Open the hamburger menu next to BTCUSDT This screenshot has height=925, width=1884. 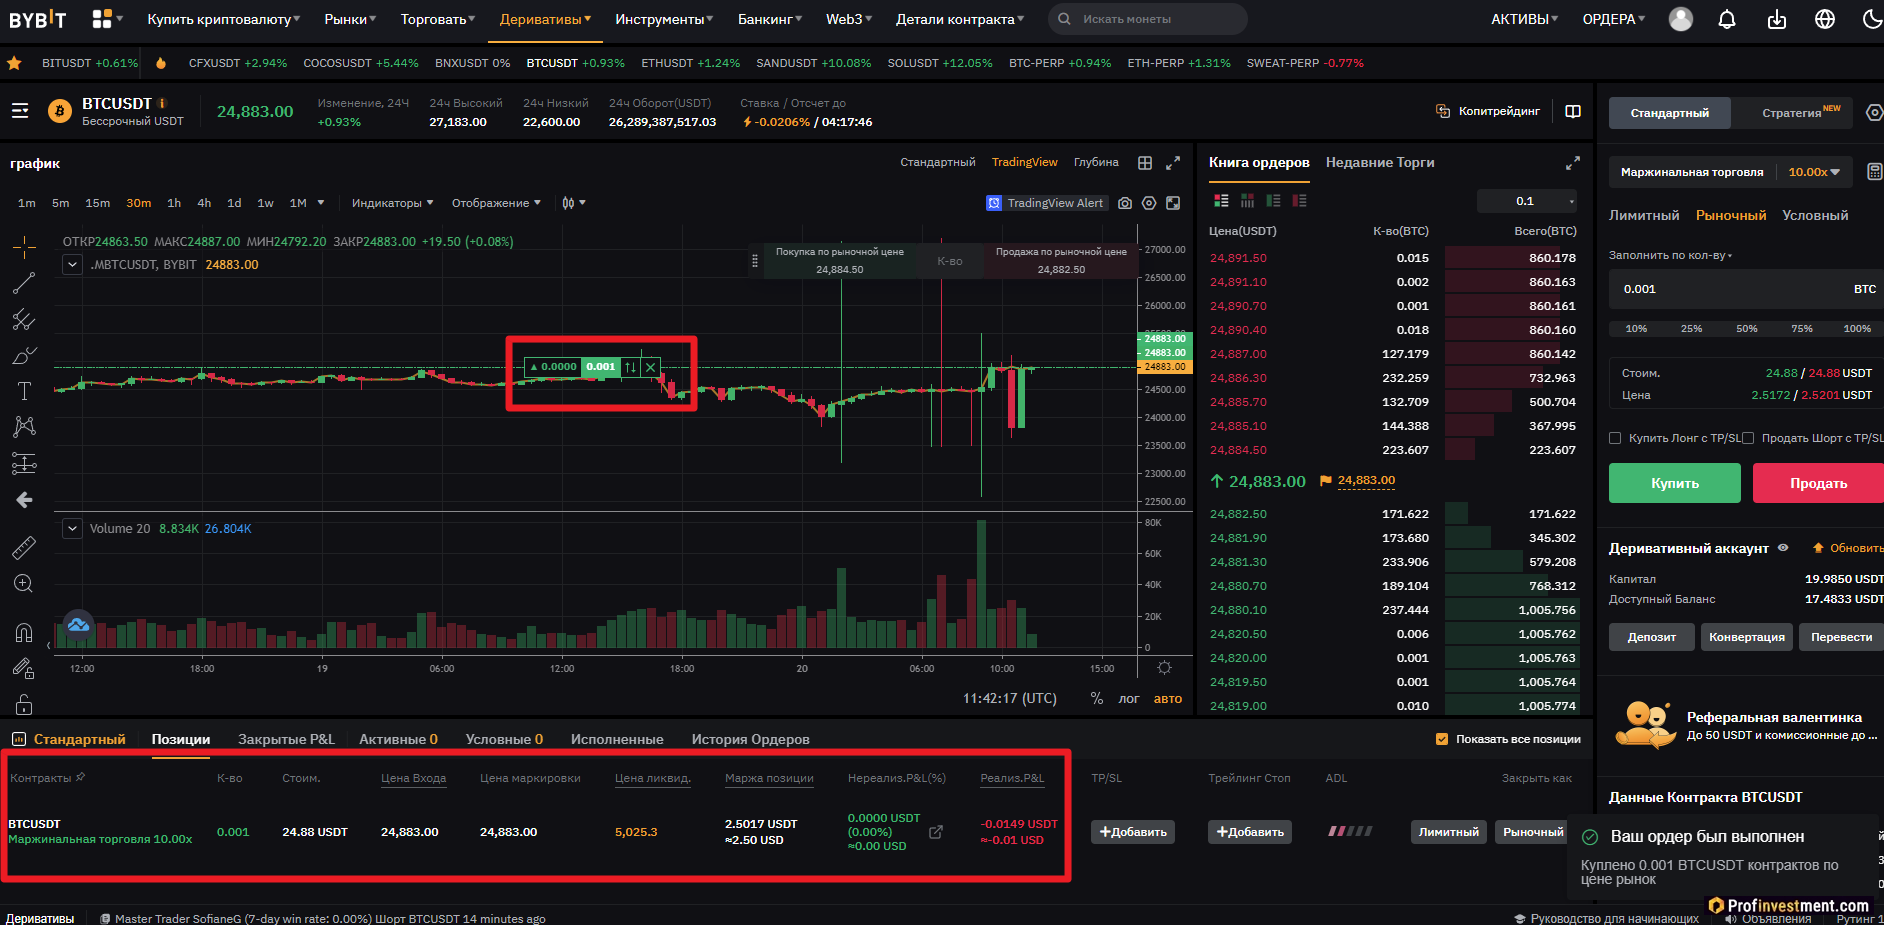click(20, 111)
